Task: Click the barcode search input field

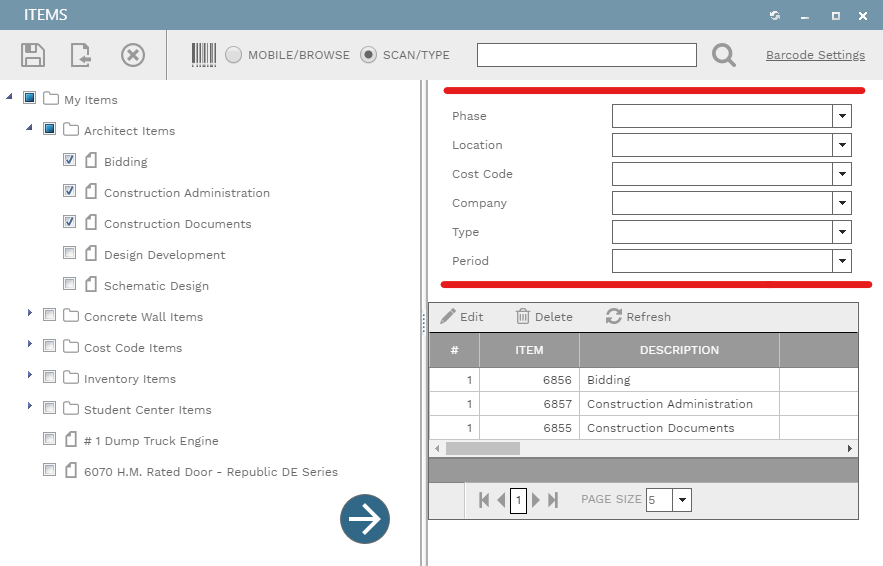Action: click(586, 55)
